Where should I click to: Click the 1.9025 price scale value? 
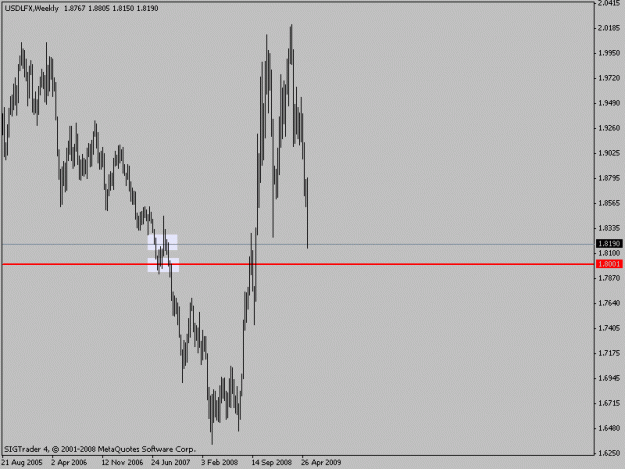pyautogui.click(x=609, y=153)
